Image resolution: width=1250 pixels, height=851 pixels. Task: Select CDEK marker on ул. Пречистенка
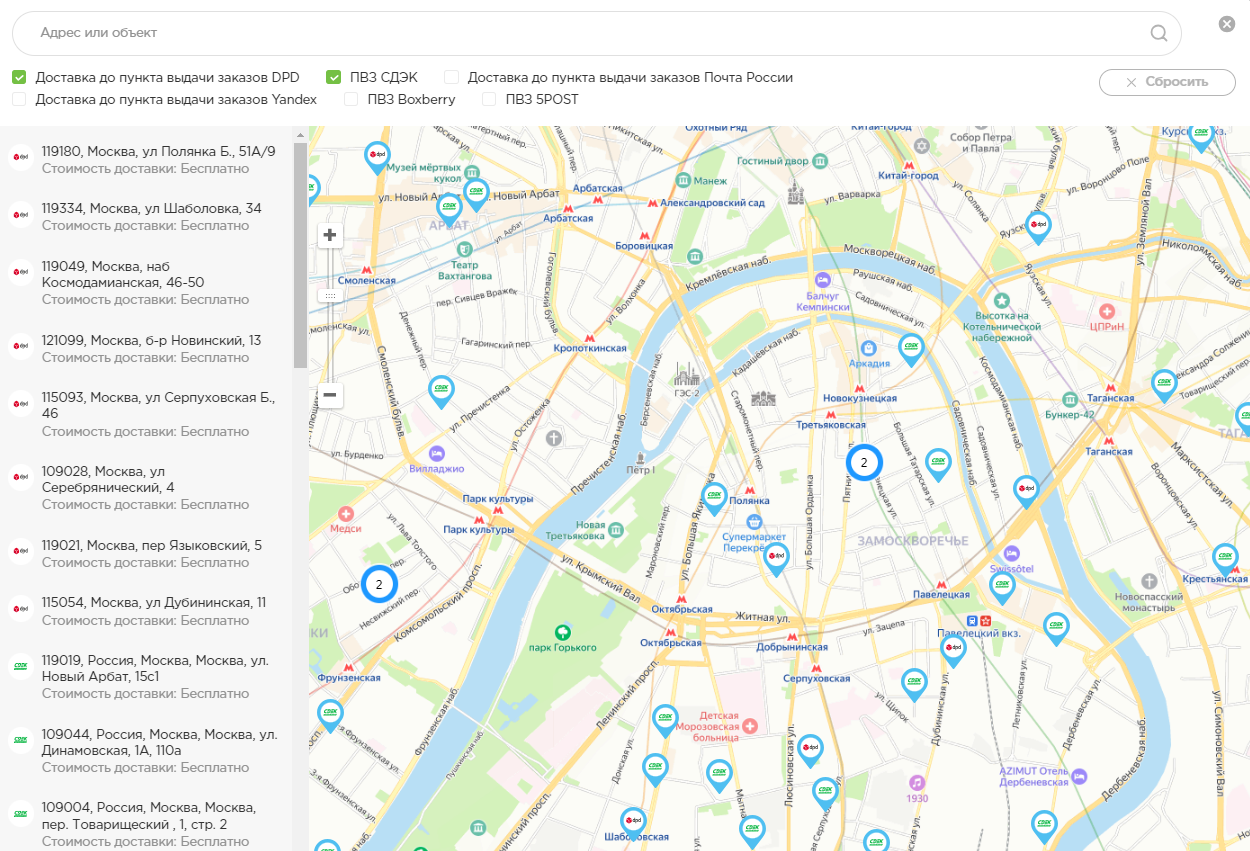point(441,391)
